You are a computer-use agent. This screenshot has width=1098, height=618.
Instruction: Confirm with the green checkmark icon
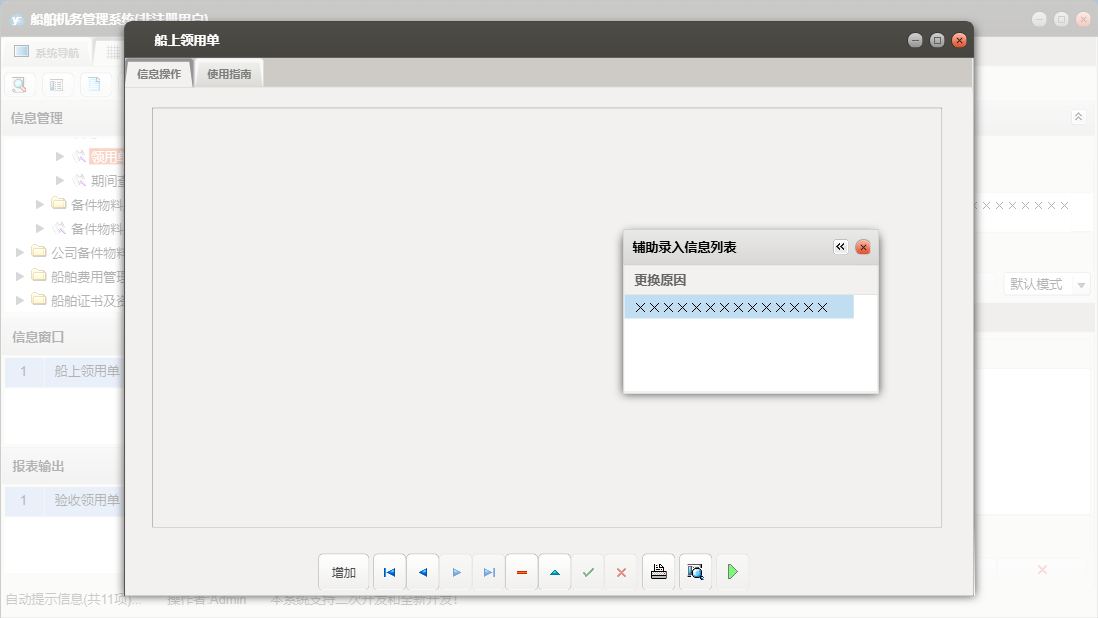pyautogui.click(x=588, y=572)
